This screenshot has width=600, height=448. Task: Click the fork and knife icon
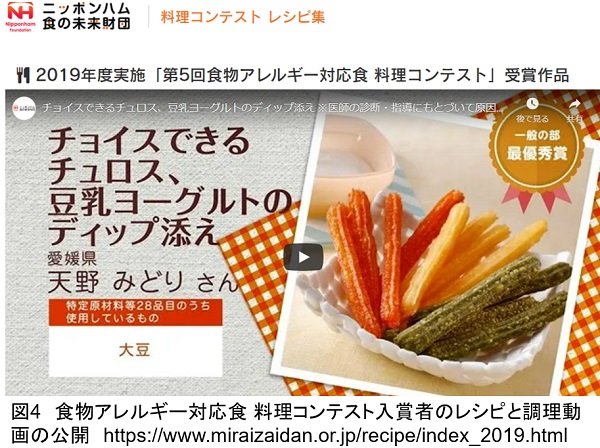point(23,75)
